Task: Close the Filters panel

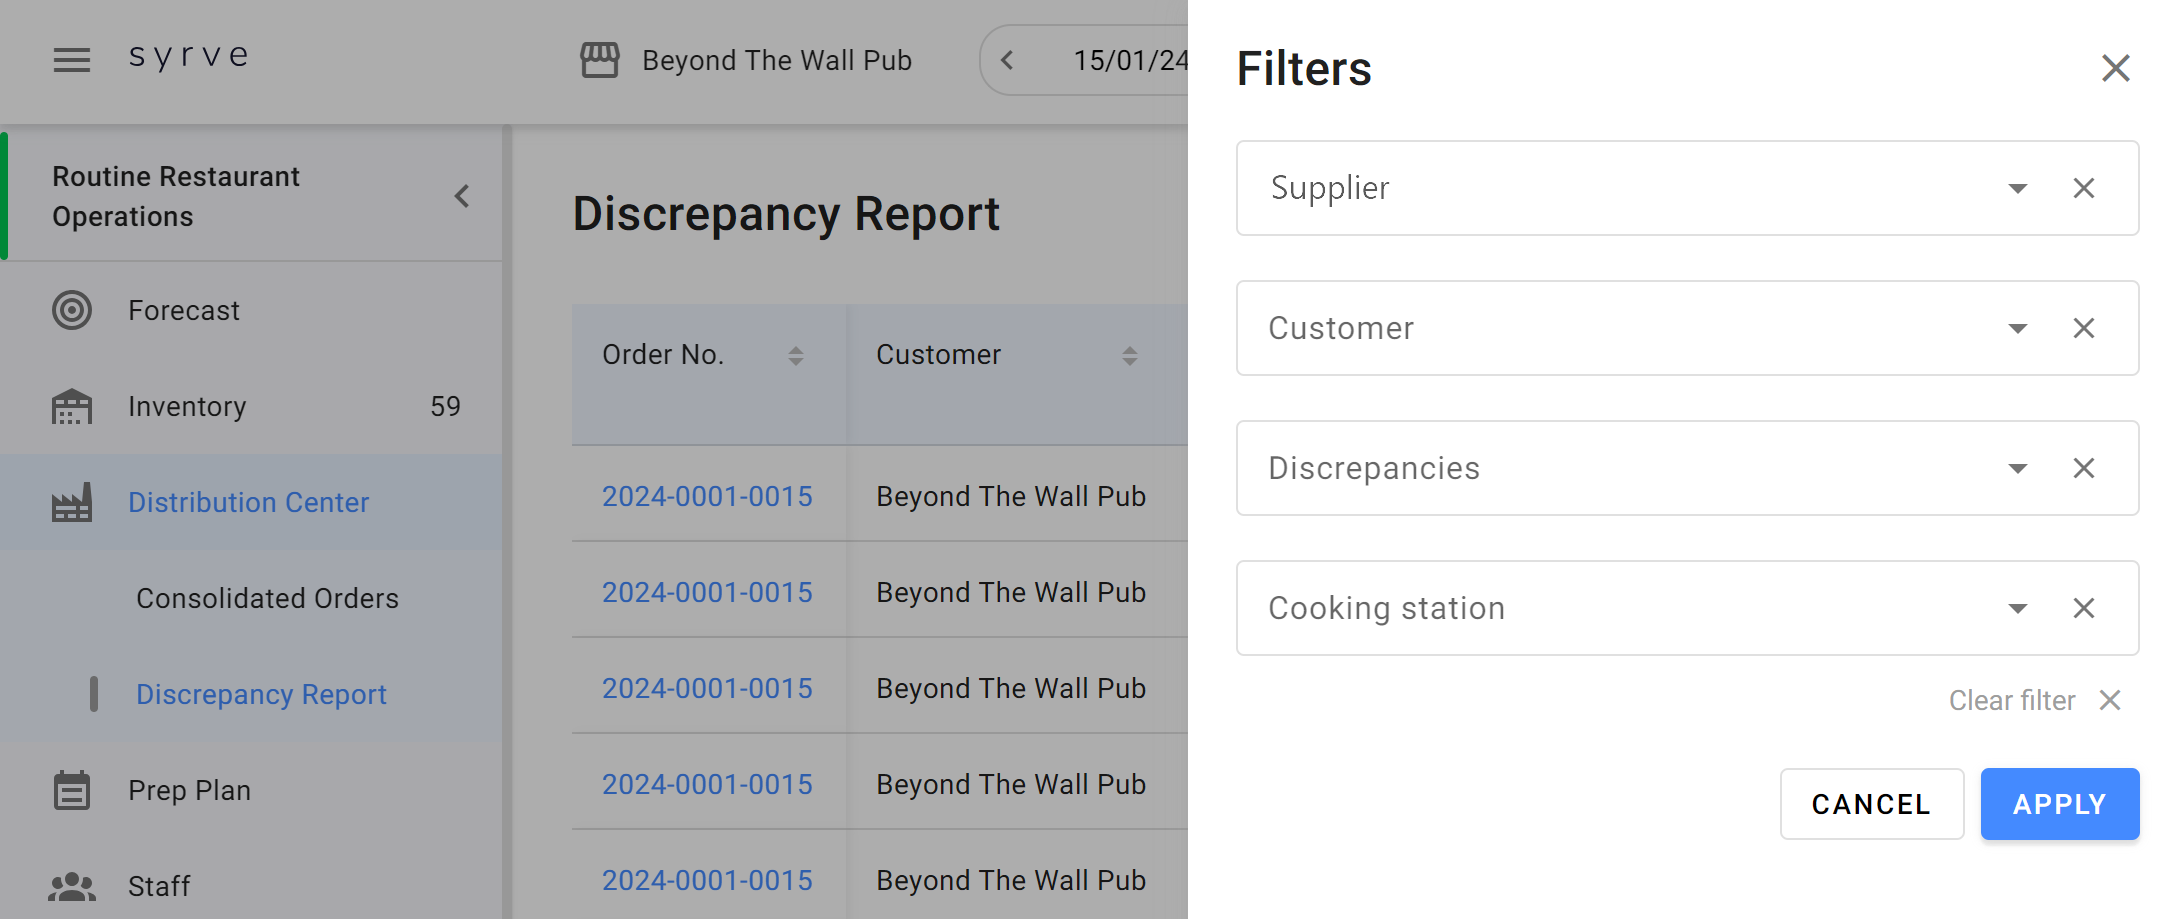Action: pos(2115,68)
